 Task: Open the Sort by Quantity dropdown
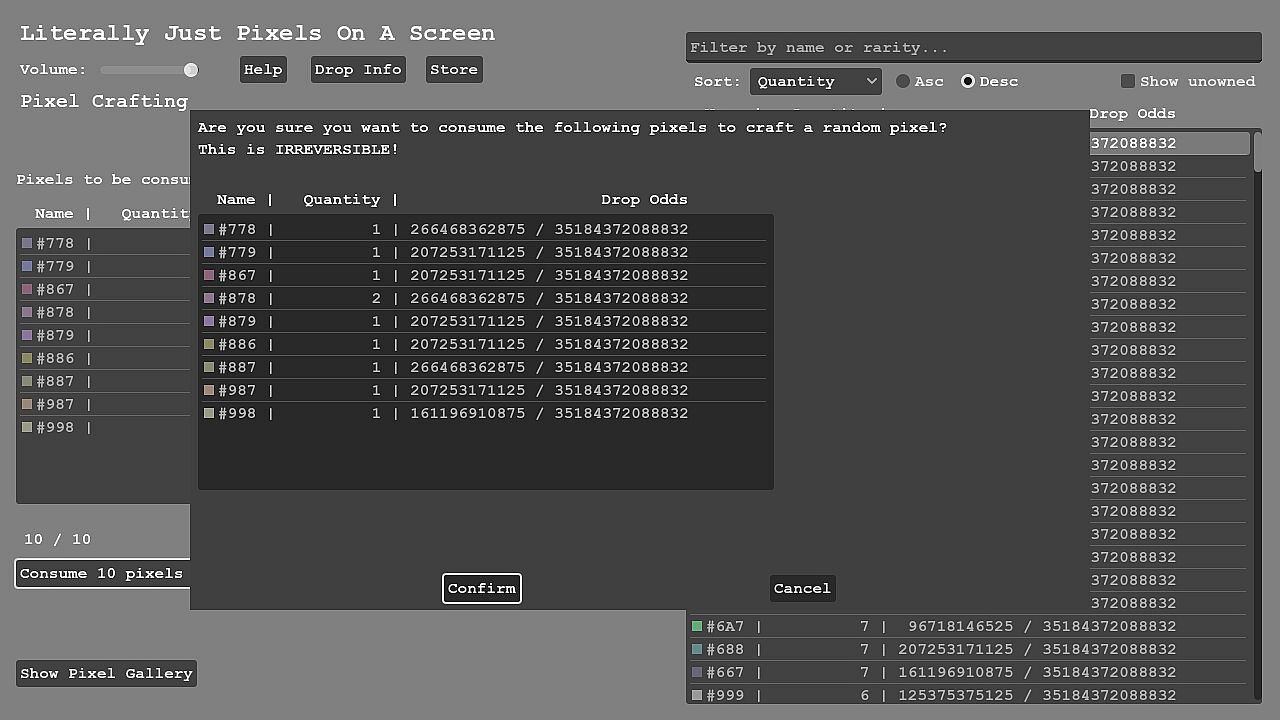816,81
